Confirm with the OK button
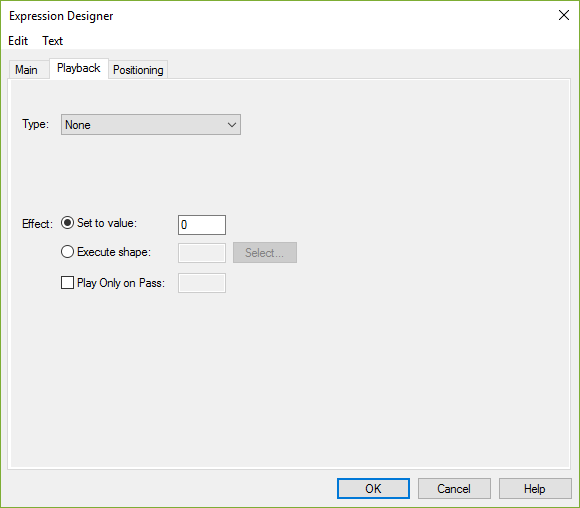 (373, 488)
